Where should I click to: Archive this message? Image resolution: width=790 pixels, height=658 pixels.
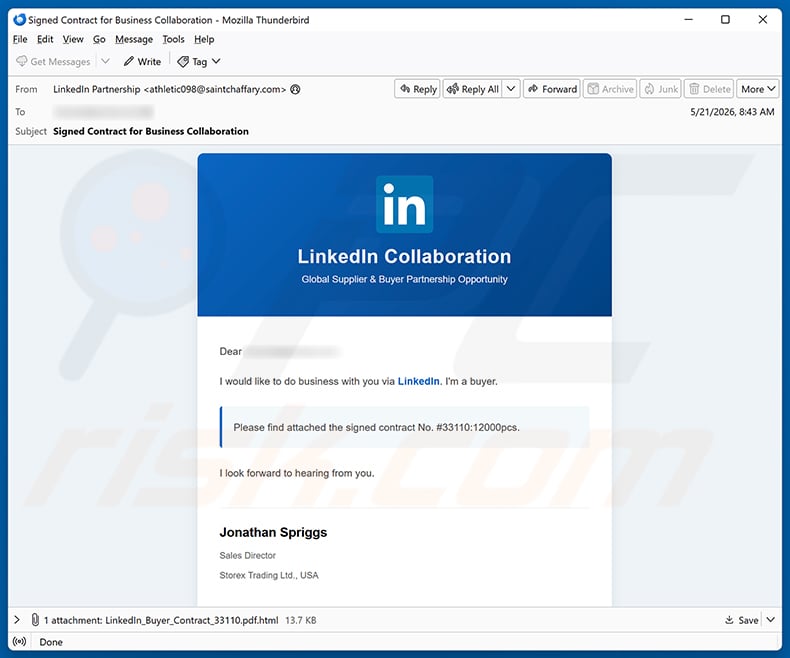[x=610, y=89]
